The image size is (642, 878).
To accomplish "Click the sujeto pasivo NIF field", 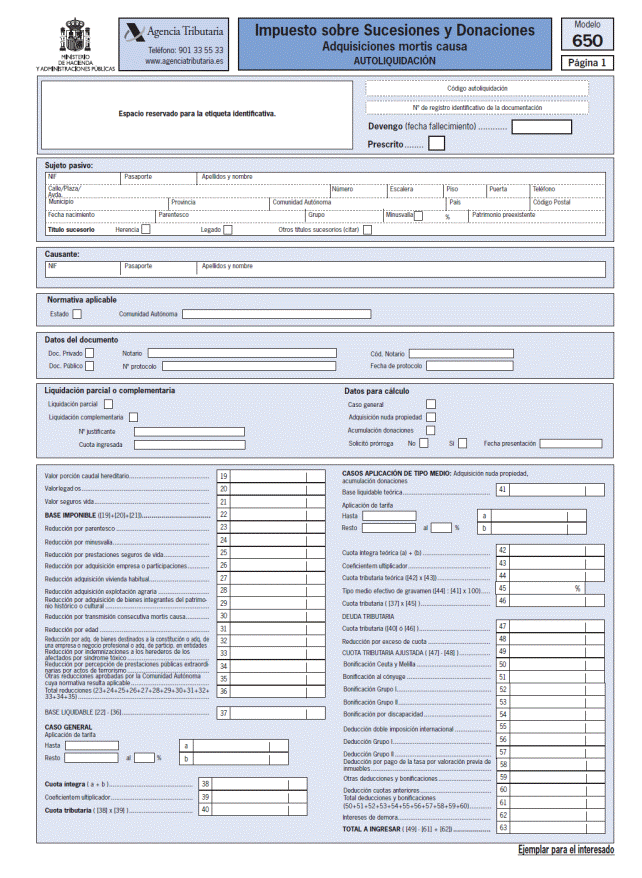I will coord(83,178).
